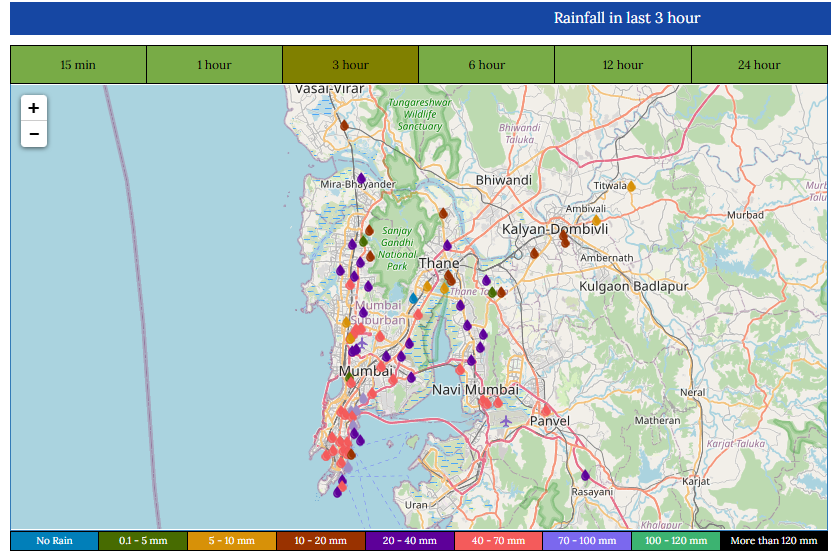The width and height of the screenshot is (831, 553).
Task: Select the 3 hour rainfall tab
Action: pyautogui.click(x=350, y=65)
